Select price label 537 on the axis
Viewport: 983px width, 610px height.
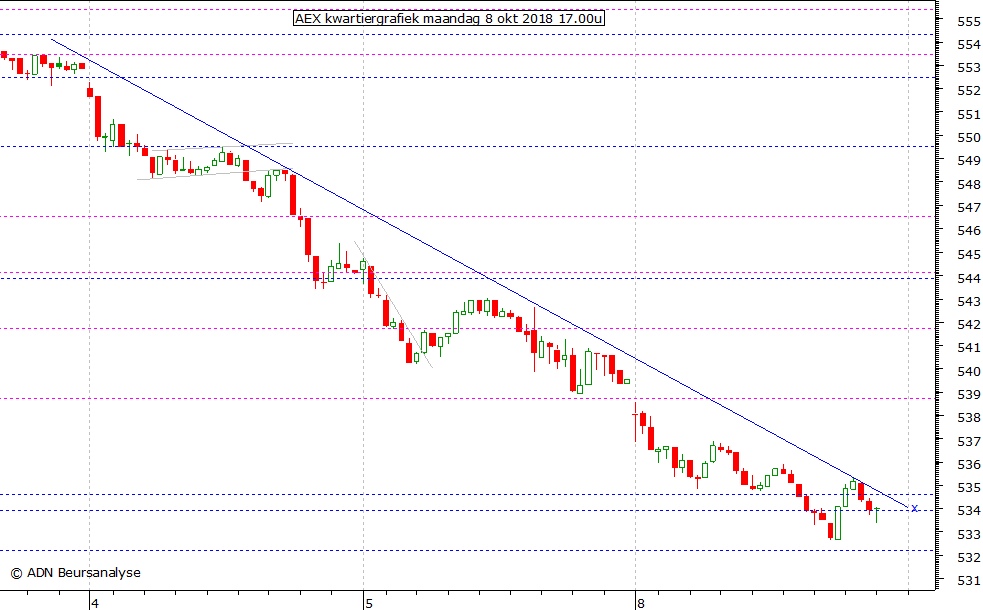(x=969, y=441)
